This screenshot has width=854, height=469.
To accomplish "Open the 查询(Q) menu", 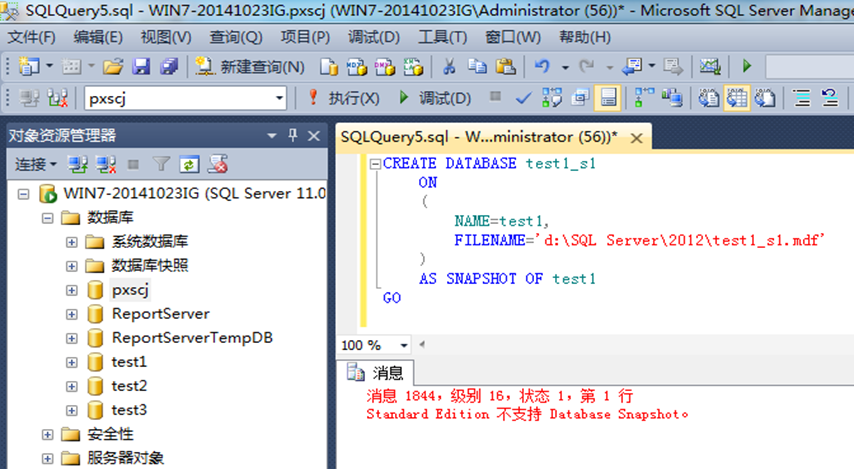I will (x=236, y=37).
